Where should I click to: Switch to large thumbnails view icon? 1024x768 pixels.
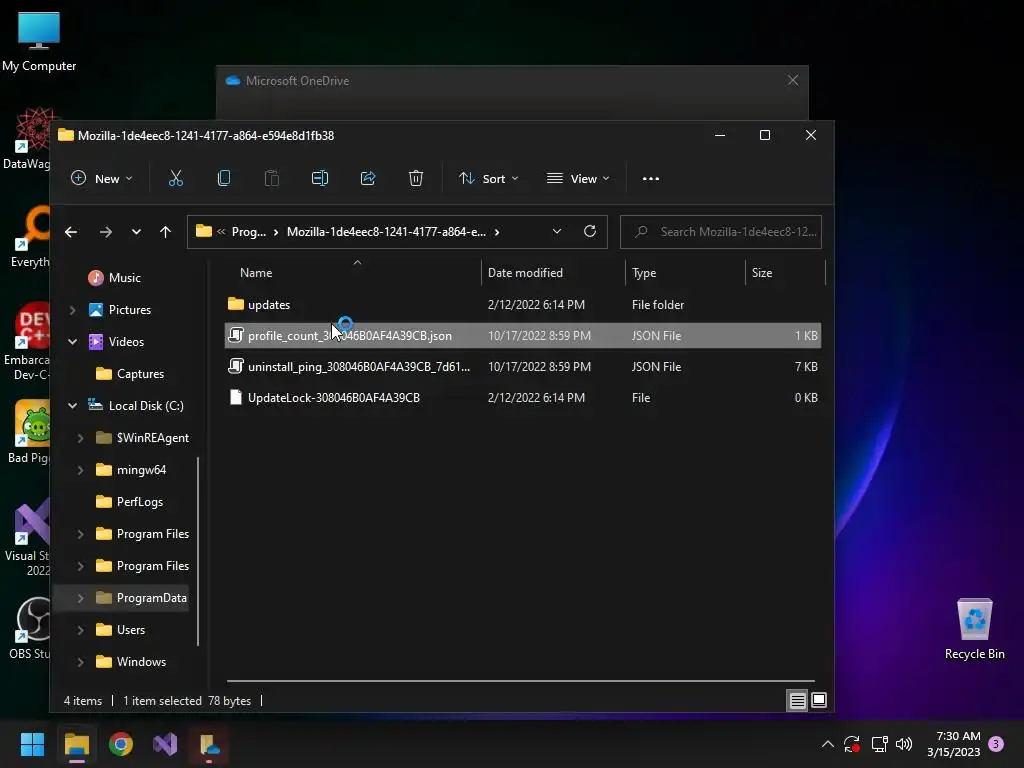[819, 701]
